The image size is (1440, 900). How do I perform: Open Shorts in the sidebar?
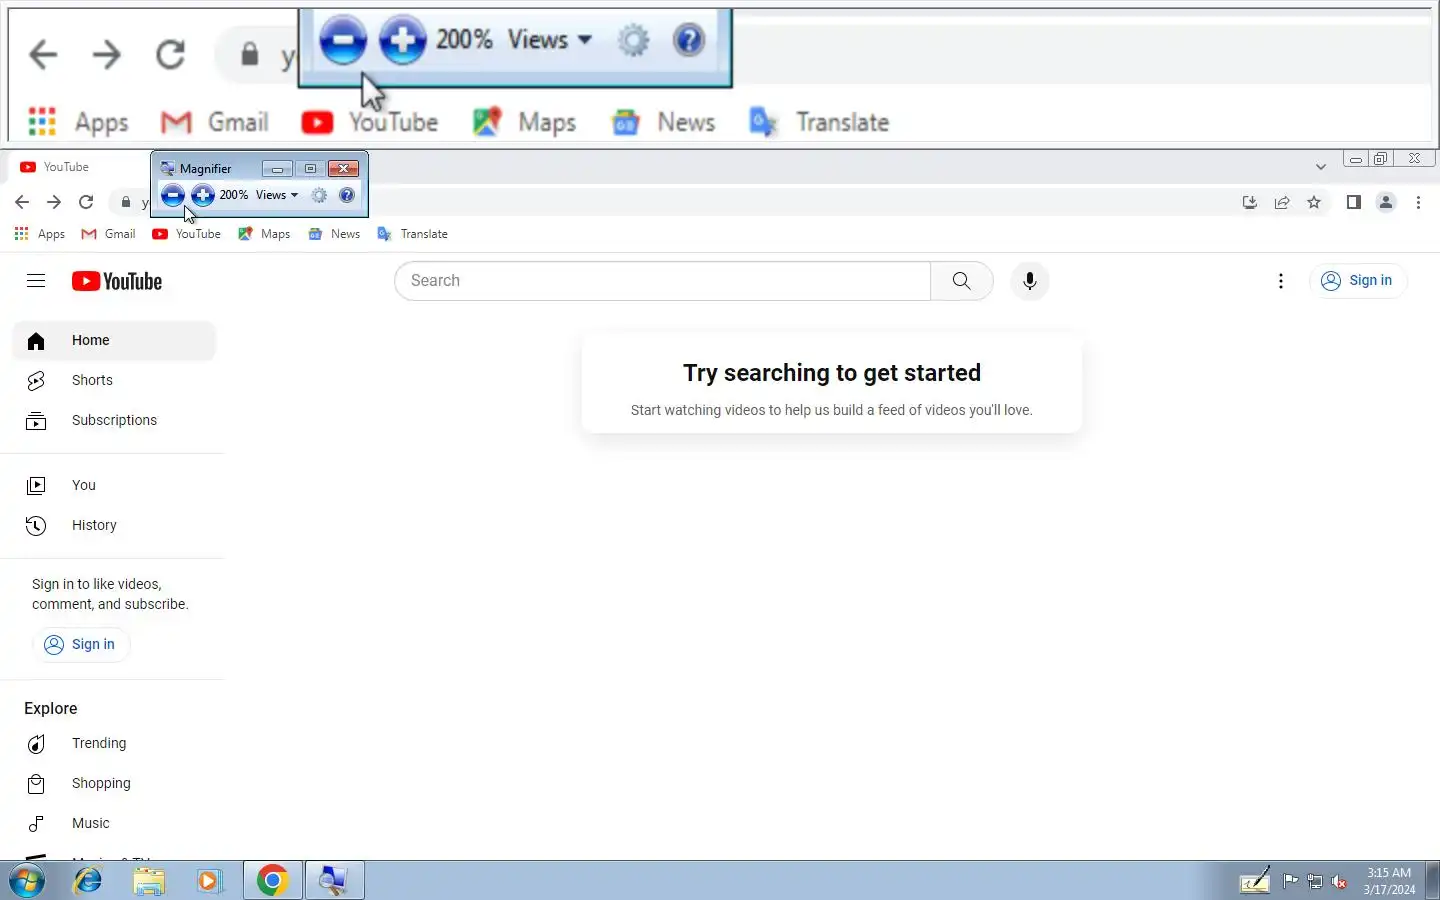pos(114,380)
